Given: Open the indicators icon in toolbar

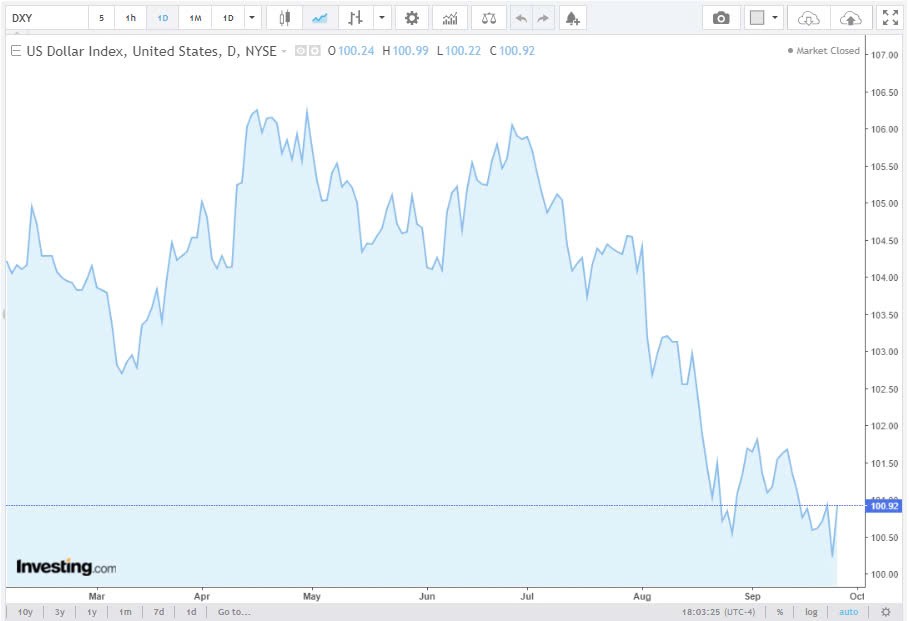Looking at the screenshot, I should pos(450,18).
